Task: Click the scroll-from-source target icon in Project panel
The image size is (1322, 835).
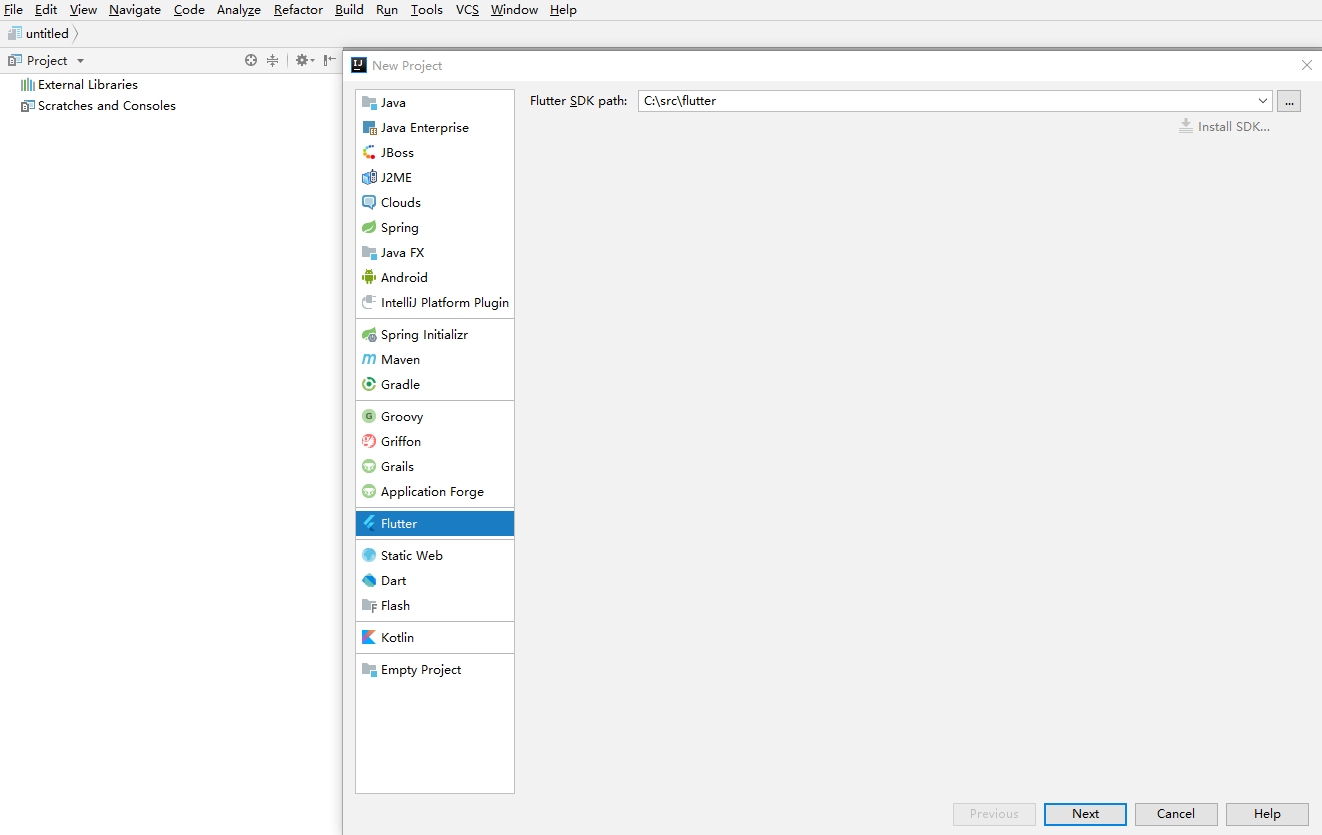Action: point(251,60)
